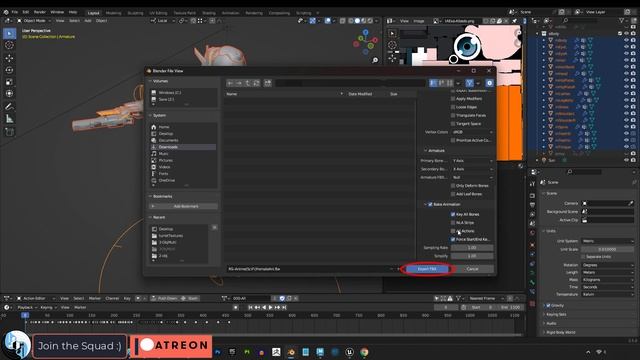Open the Vertex Colors dropdown
The image size is (640, 360).
pos(472,132)
